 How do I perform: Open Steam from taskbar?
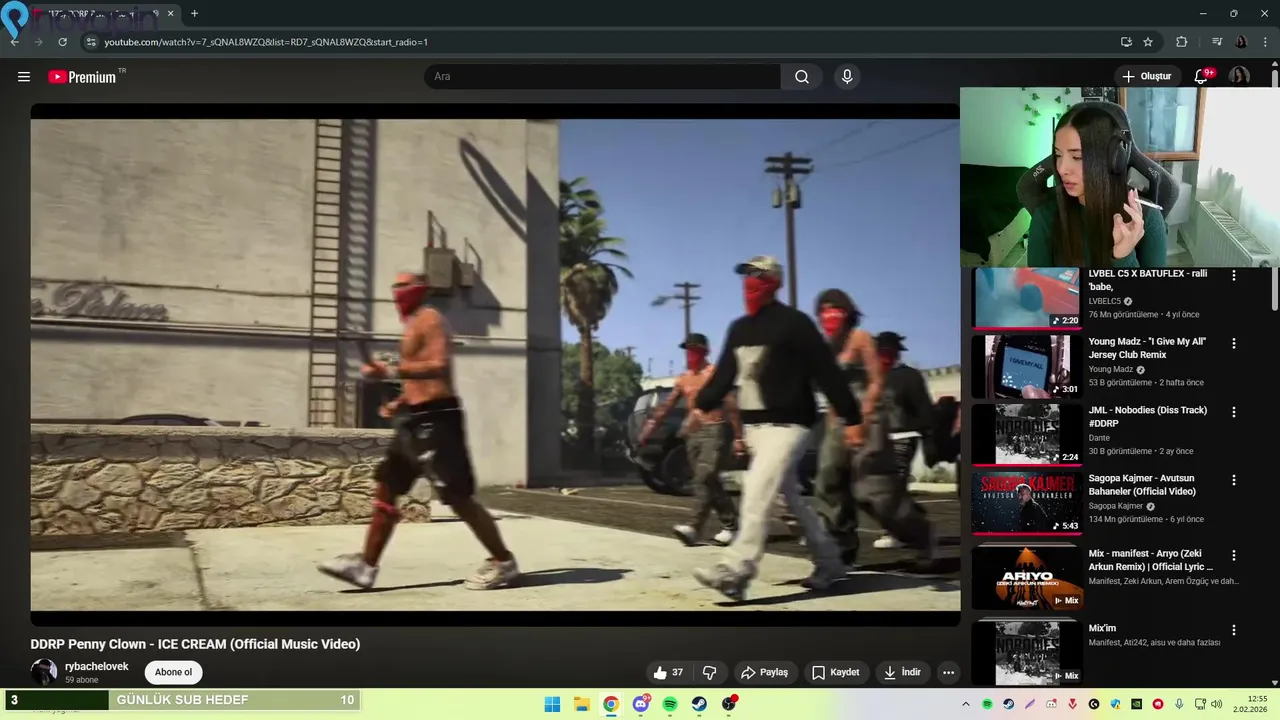coord(699,704)
